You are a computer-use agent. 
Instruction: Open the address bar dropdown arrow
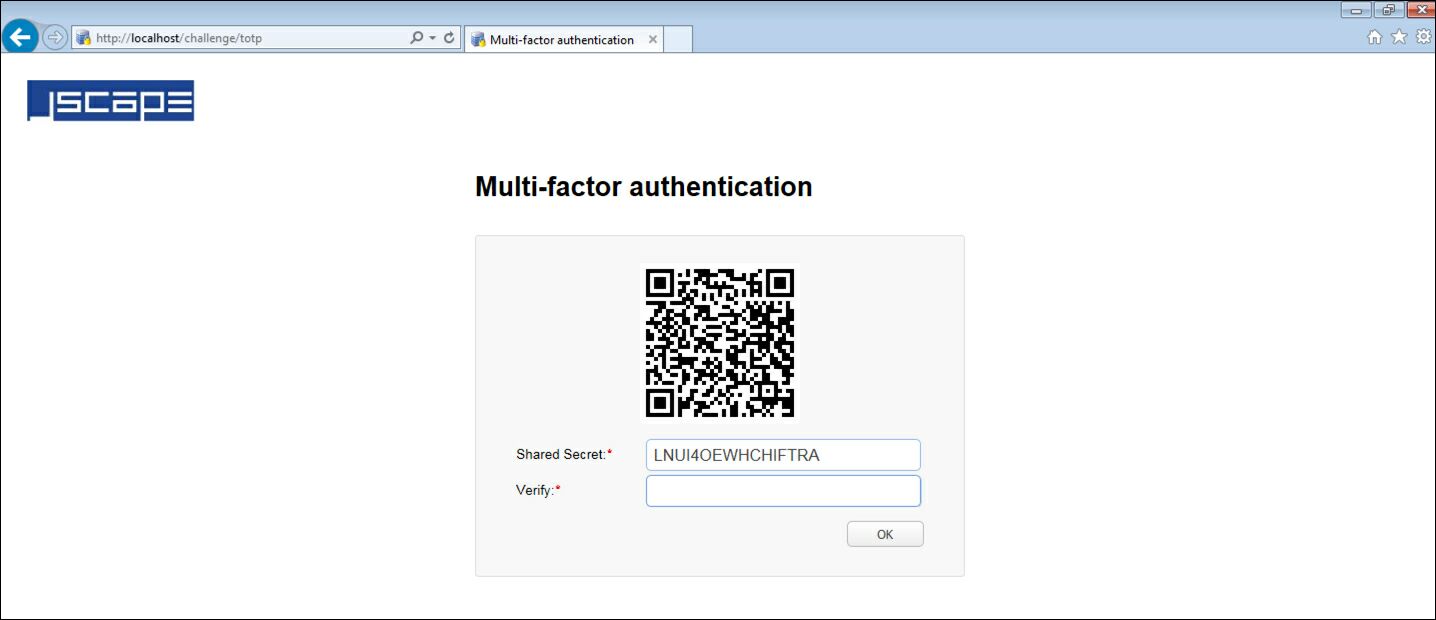(432, 38)
